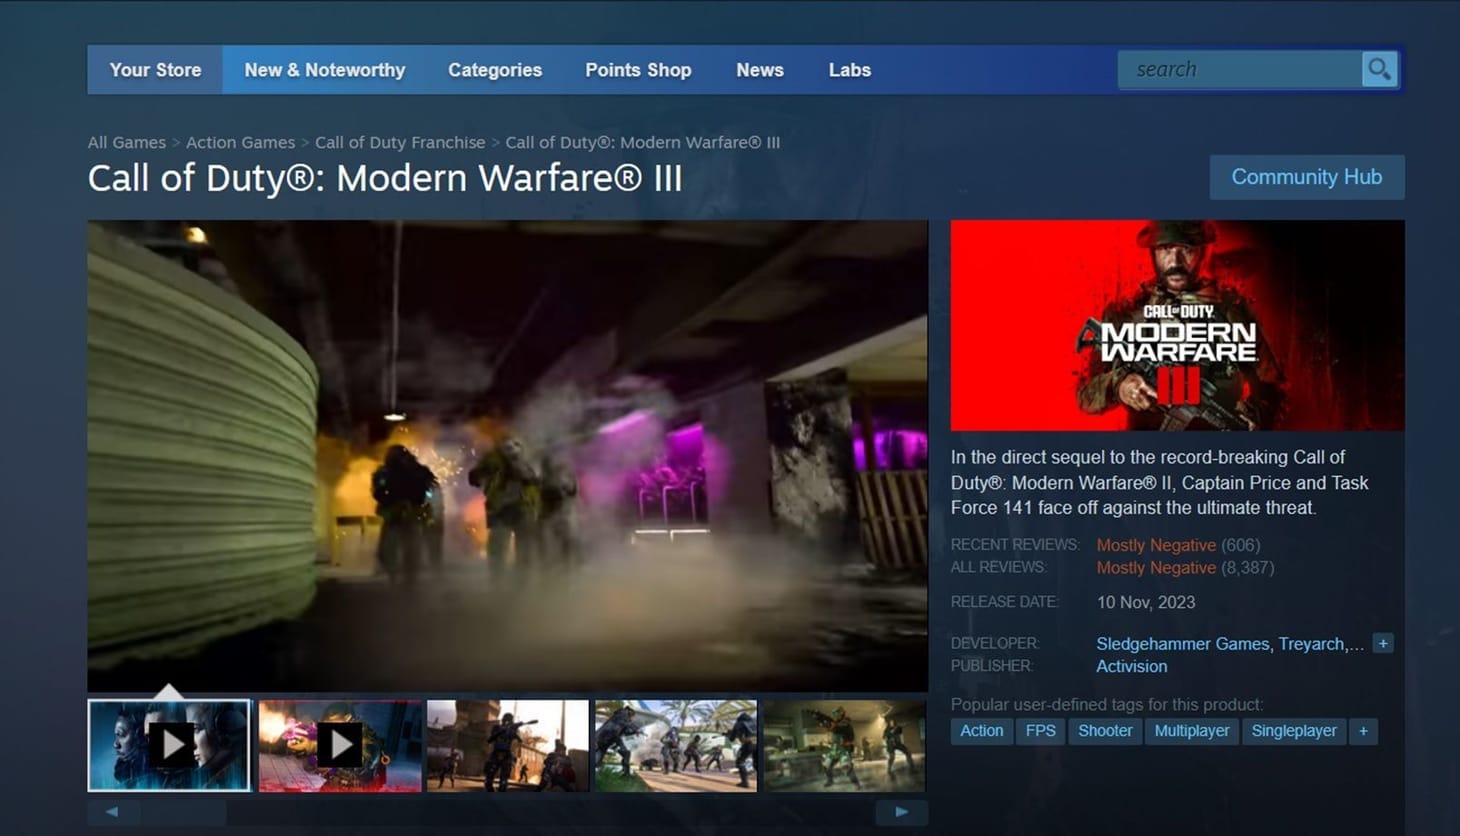Click the left arrow below the screenshots

point(113,812)
